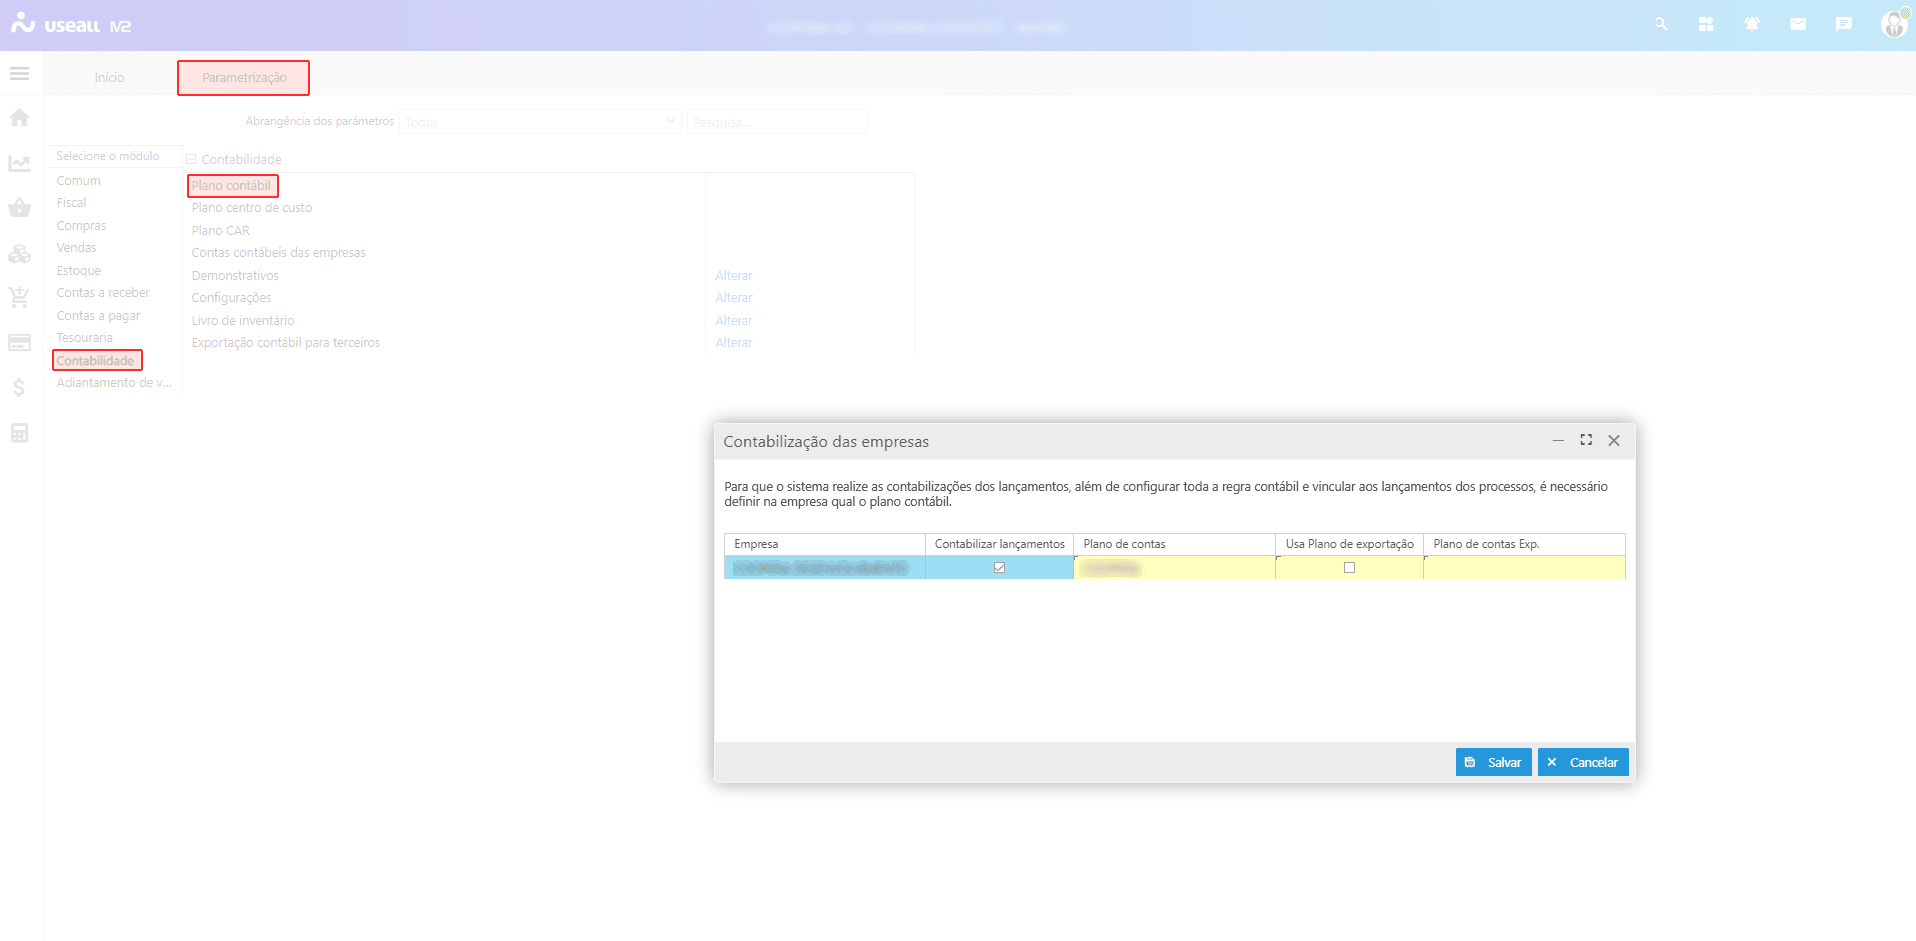Viewport: 1916px width, 941px height.
Task: Open the dollar sign finance icon
Action: click(x=19, y=388)
